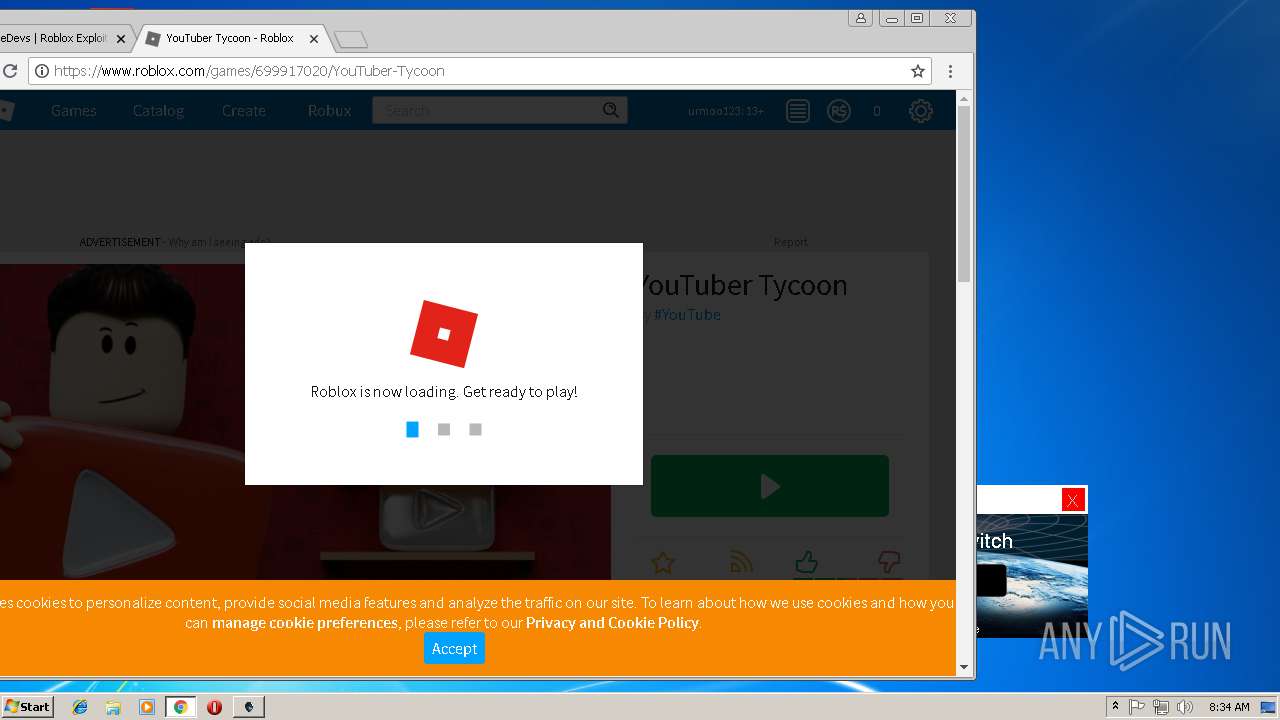The image size is (1280, 720).
Task: Launch Opera from the taskbar
Action: click(x=214, y=707)
